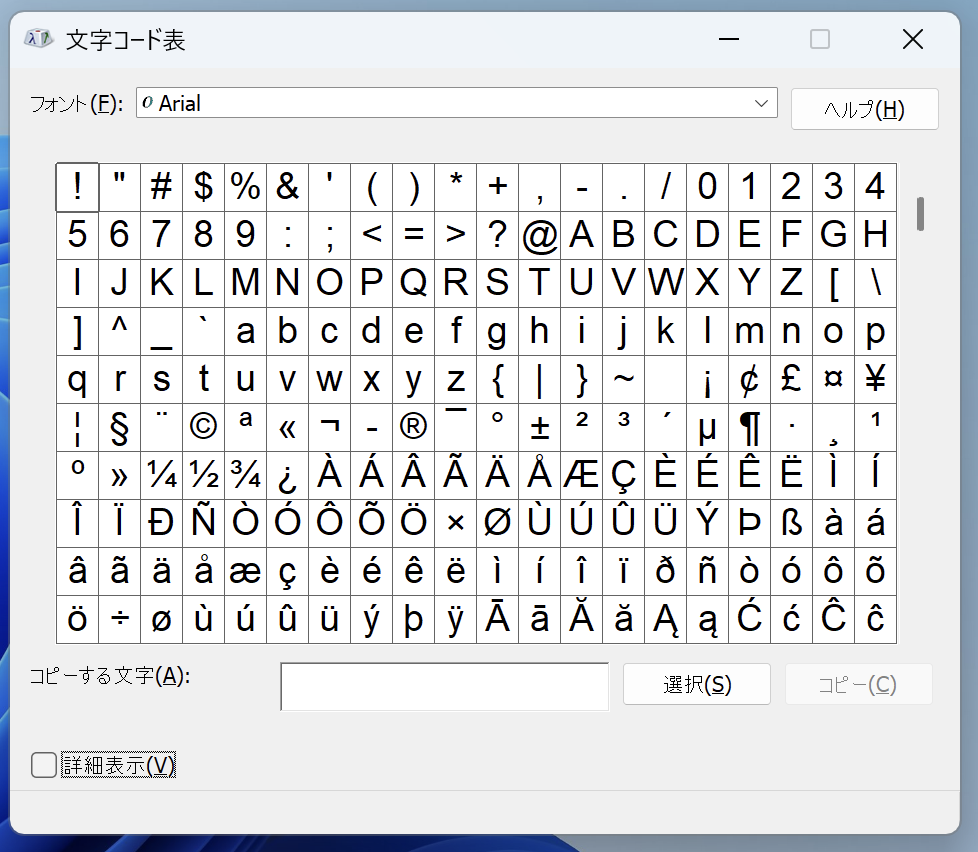Select the copyright © symbol in the grid

203,427
